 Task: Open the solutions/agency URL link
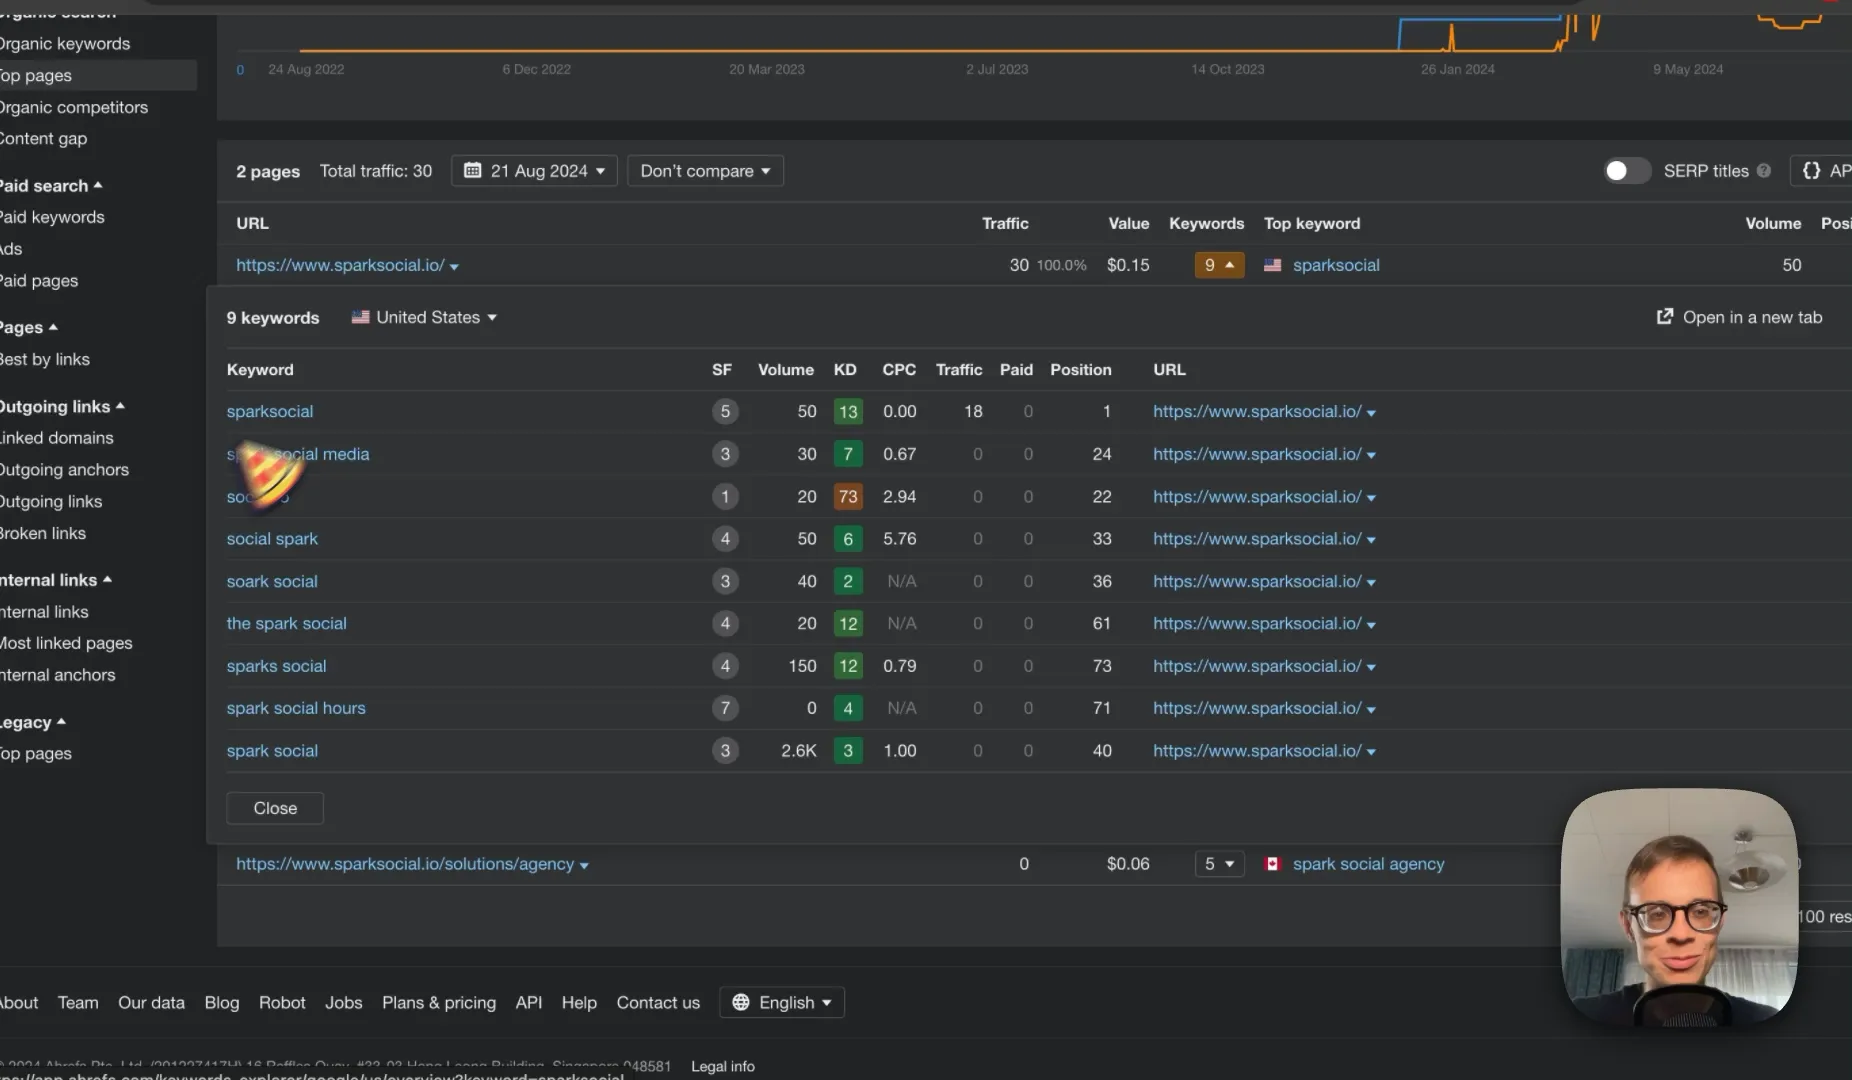(405, 864)
